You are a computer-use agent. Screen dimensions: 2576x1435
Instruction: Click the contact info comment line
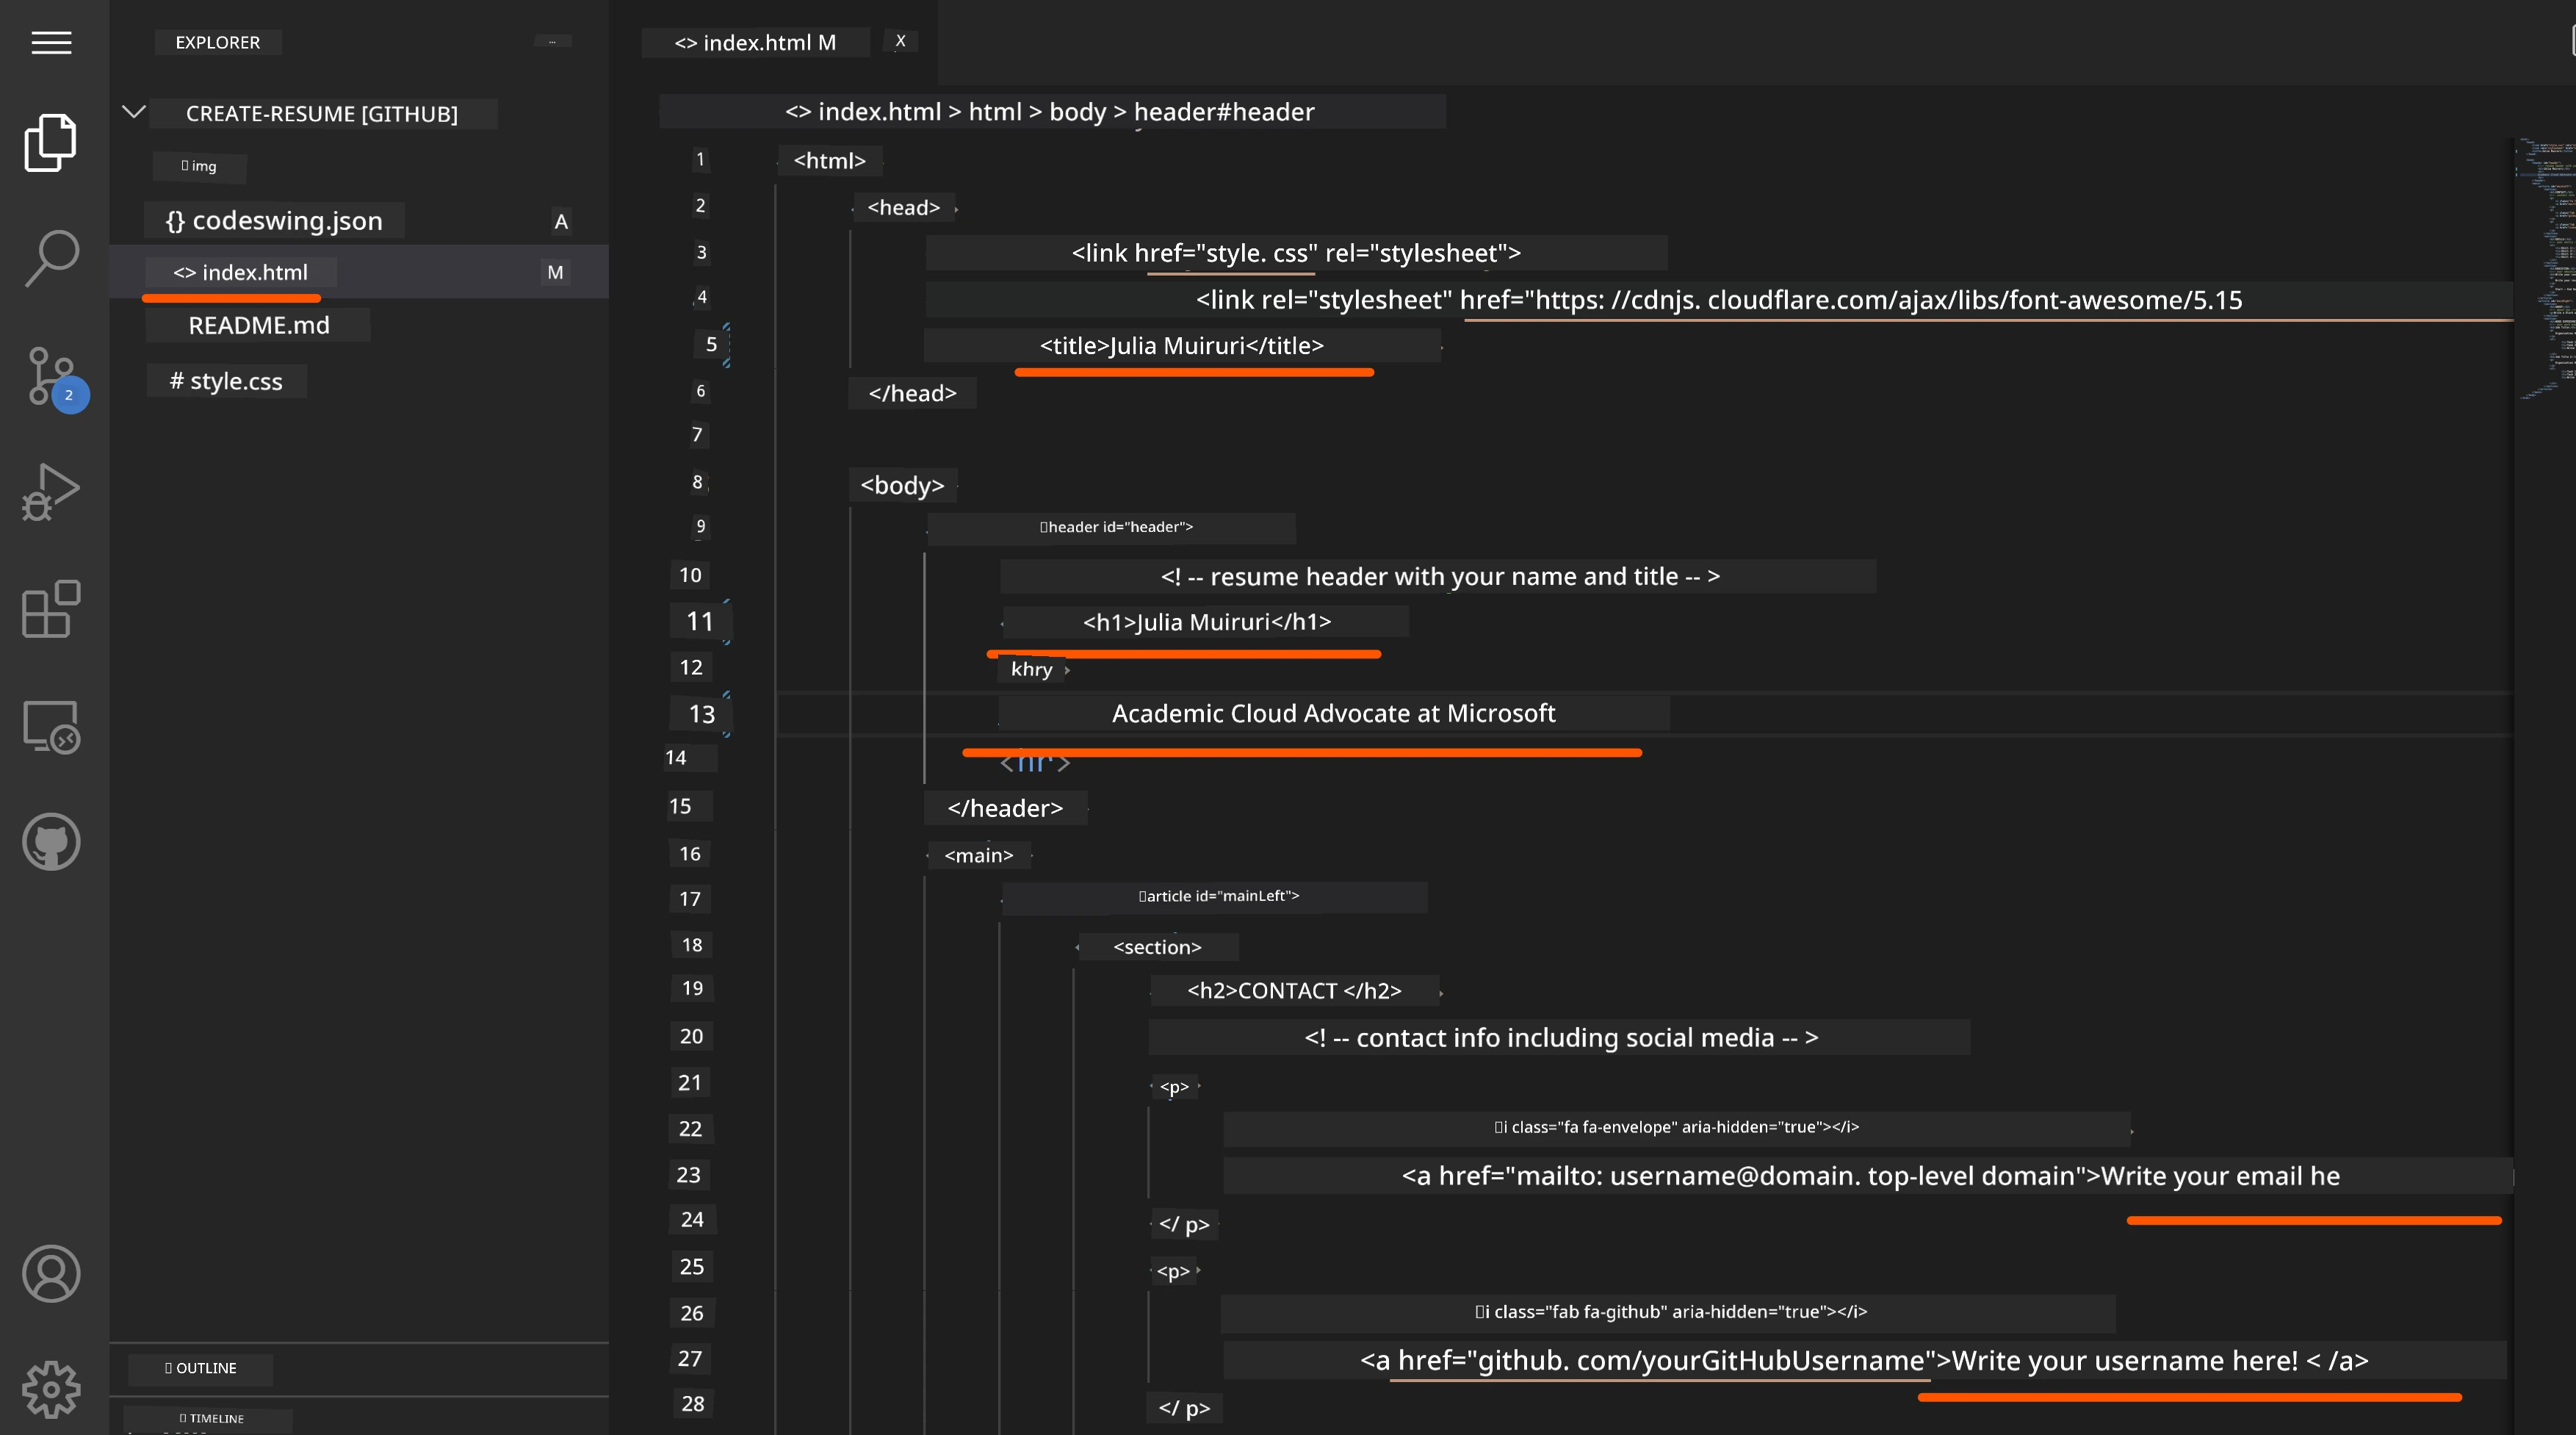pyautogui.click(x=1560, y=1038)
